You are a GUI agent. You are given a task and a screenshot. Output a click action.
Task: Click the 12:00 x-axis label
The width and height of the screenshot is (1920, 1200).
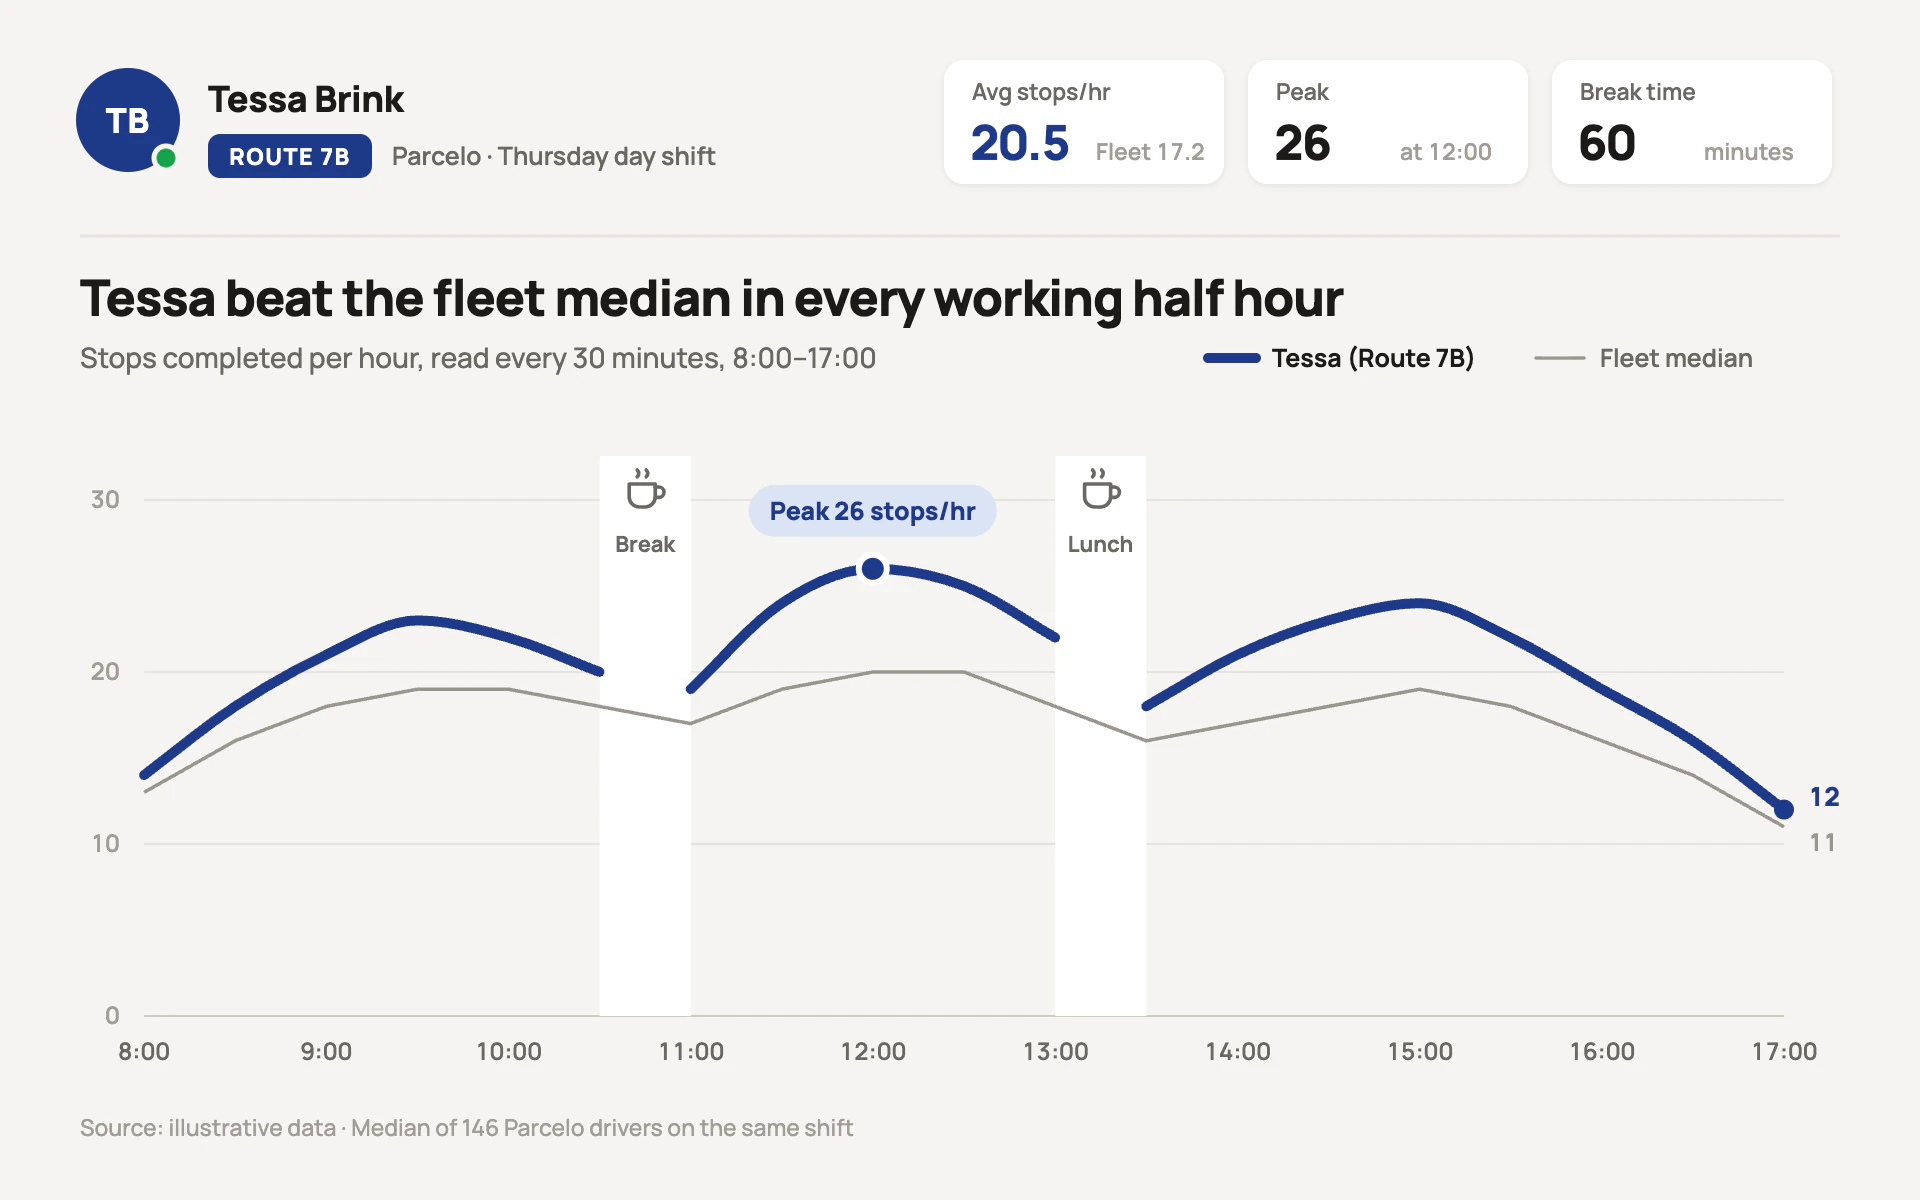pos(873,1051)
